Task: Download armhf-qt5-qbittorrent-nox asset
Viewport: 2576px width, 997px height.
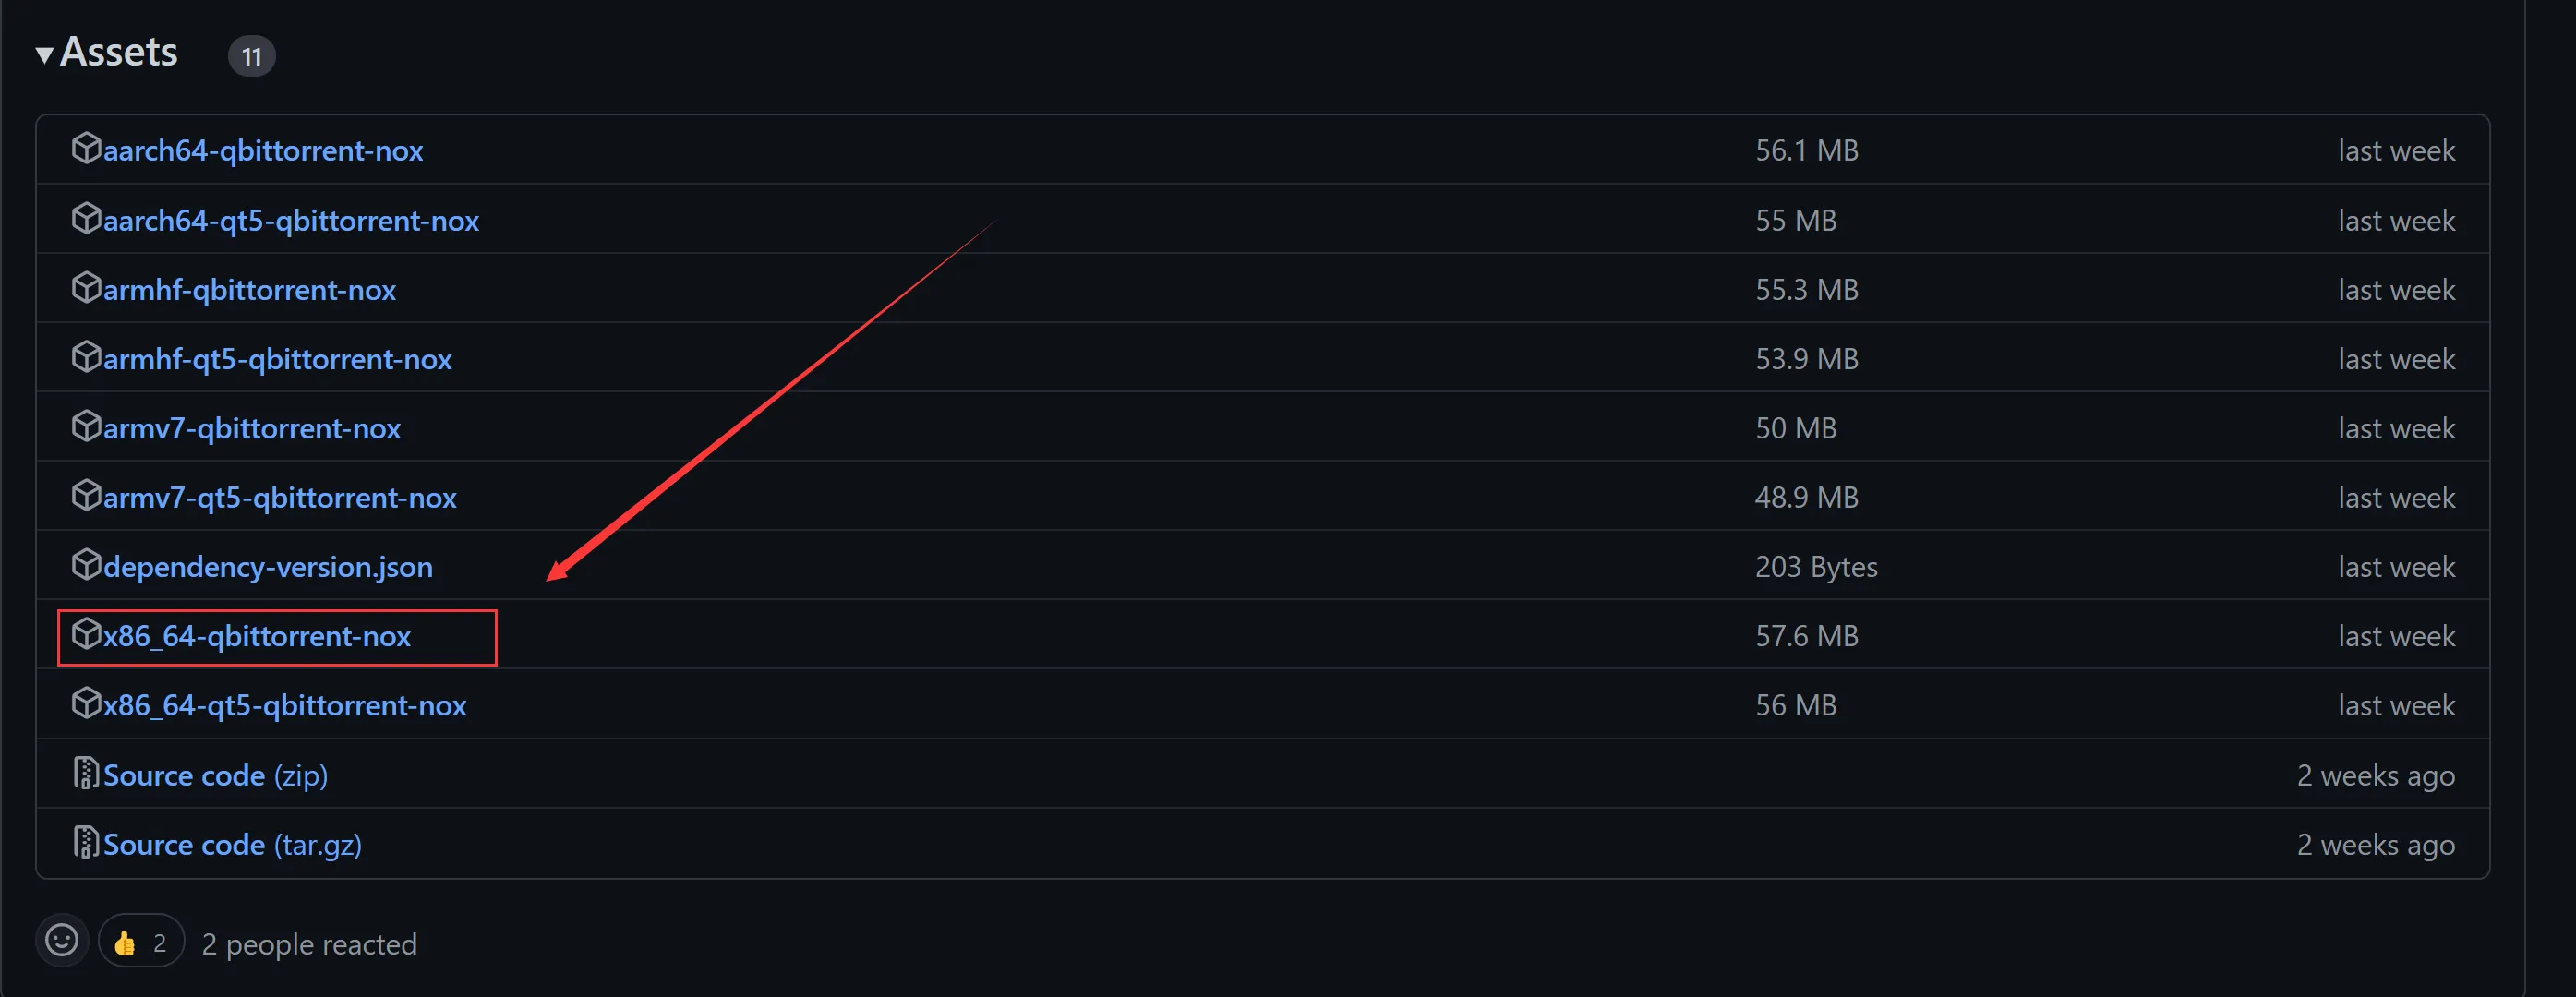Action: (277, 359)
